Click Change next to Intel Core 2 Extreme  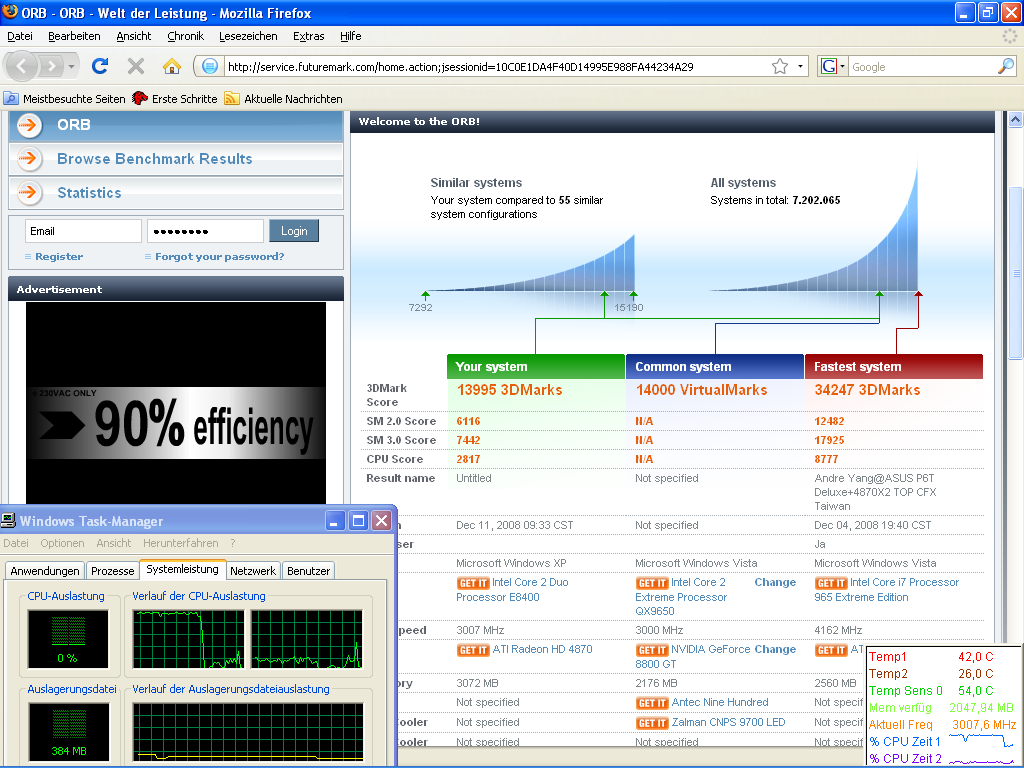tap(775, 583)
